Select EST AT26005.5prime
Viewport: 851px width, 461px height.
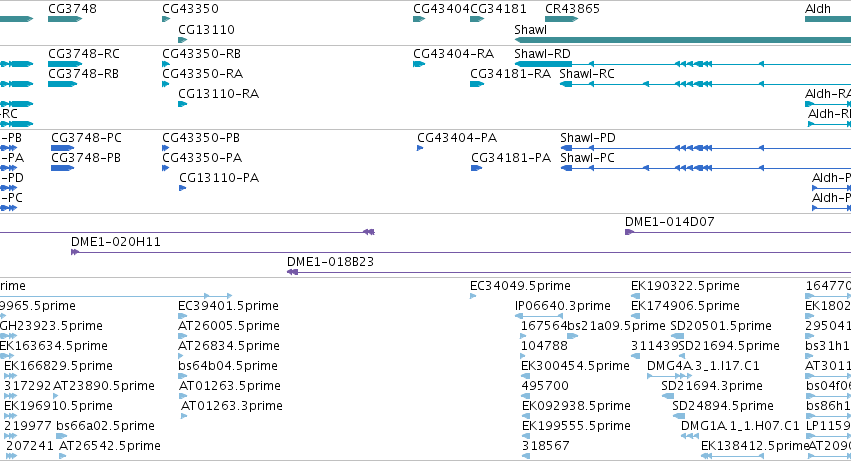[228, 326]
